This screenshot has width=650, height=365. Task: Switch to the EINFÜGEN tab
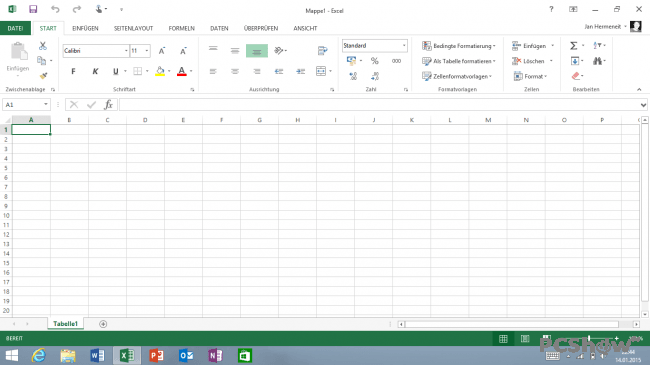(85, 28)
